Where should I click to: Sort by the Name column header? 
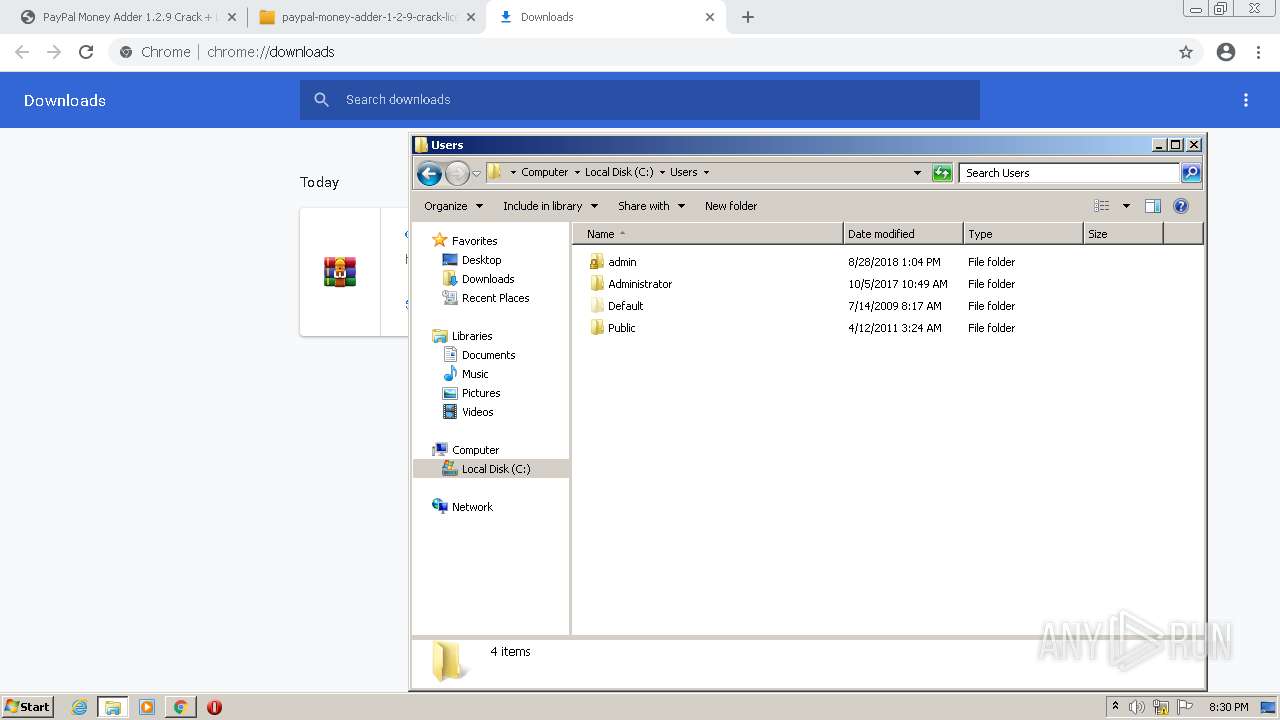(708, 234)
